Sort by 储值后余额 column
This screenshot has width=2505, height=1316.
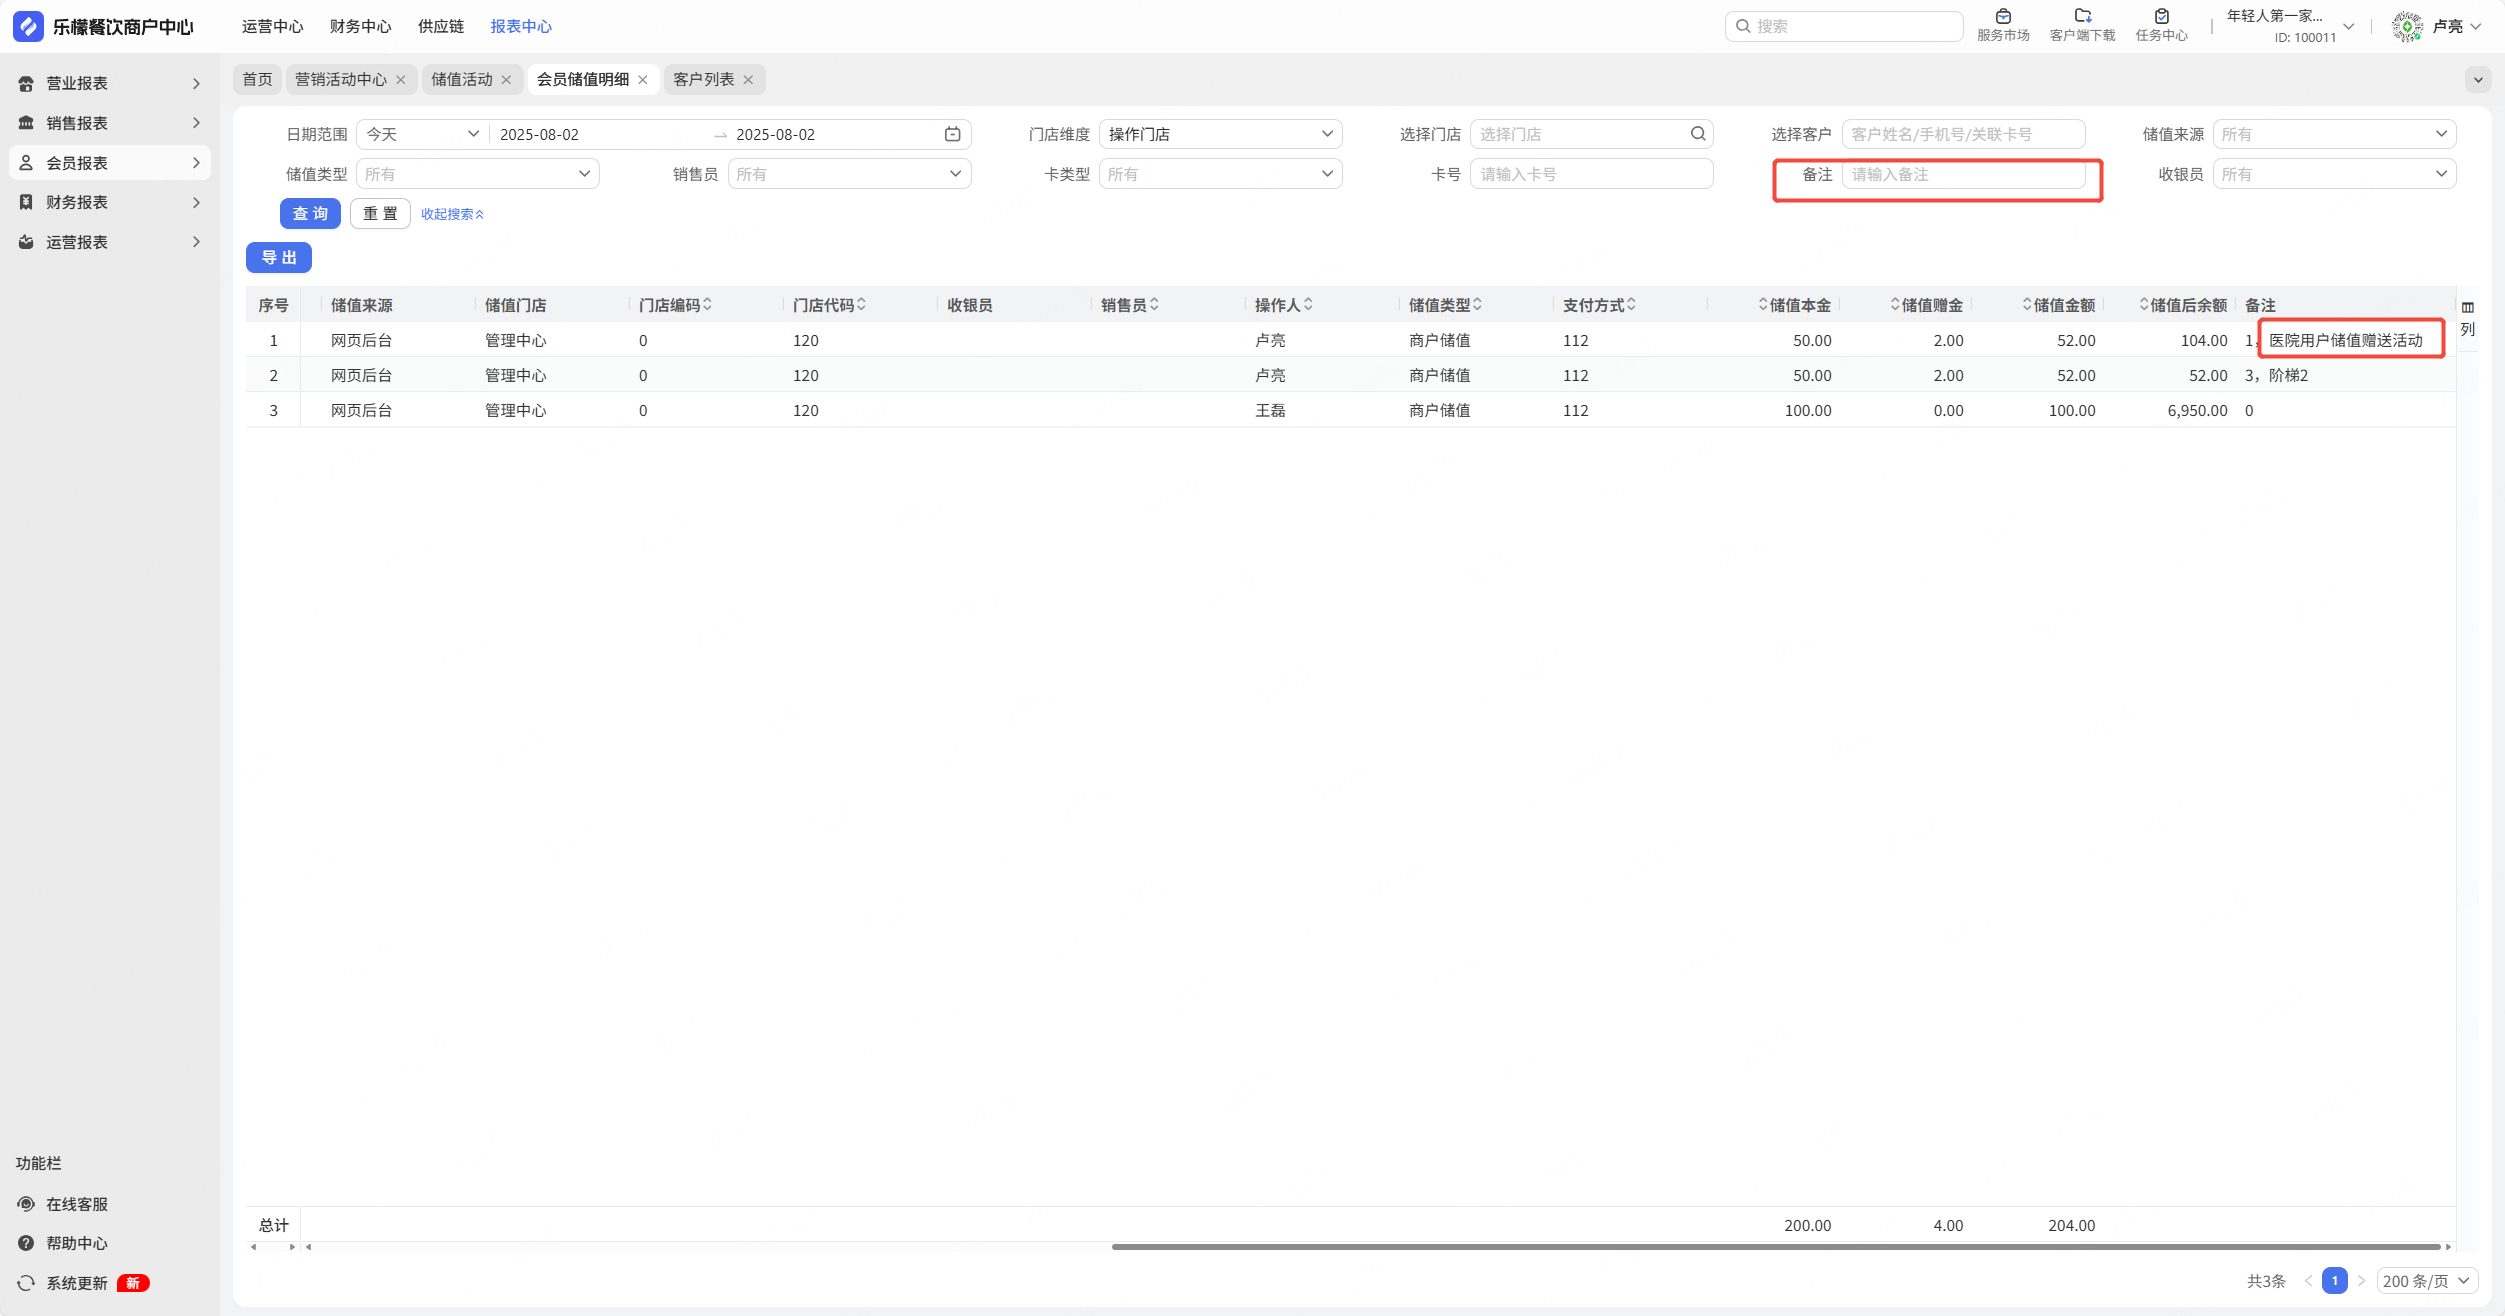coord(2144,304)
